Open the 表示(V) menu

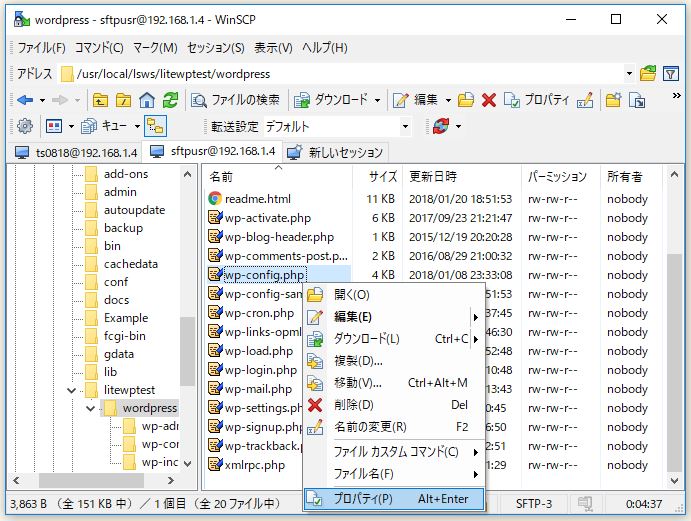(x=273, y=48)
